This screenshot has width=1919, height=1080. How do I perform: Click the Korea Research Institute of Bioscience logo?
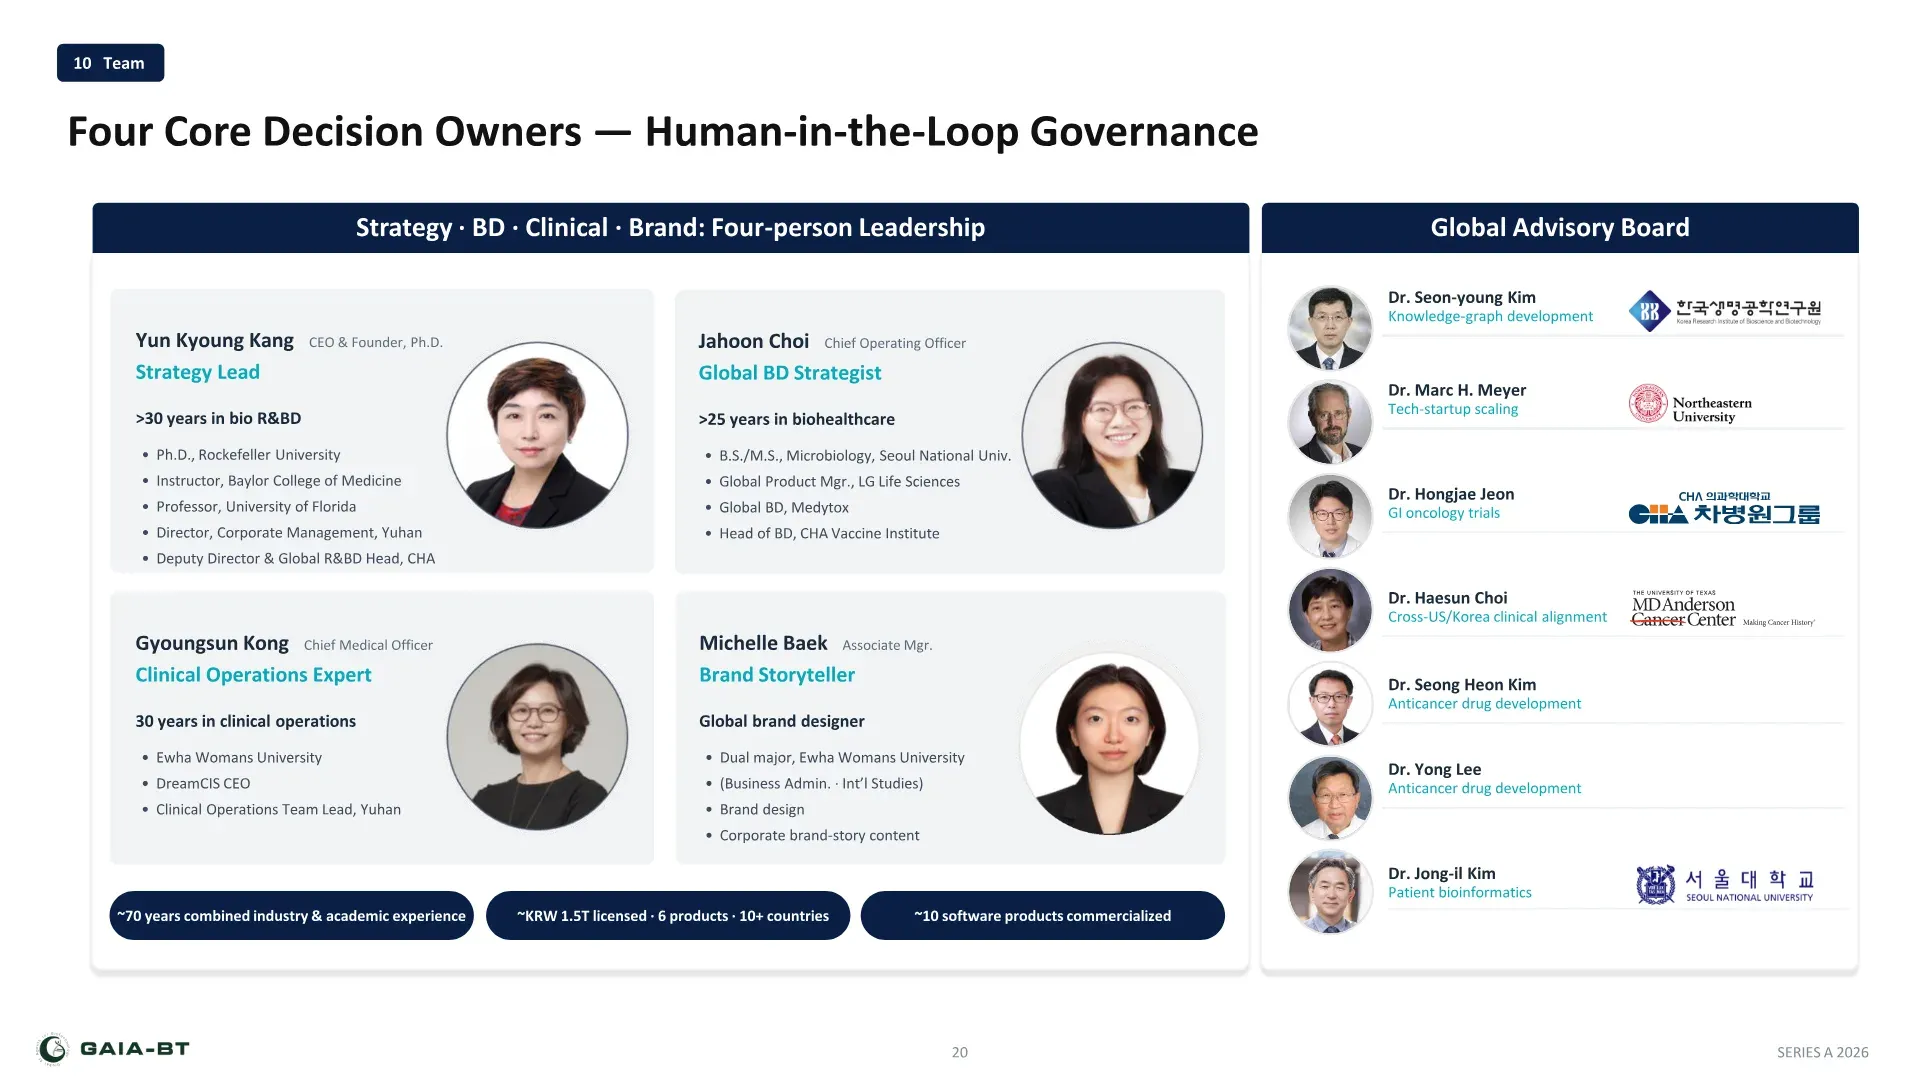(1725, 311)
